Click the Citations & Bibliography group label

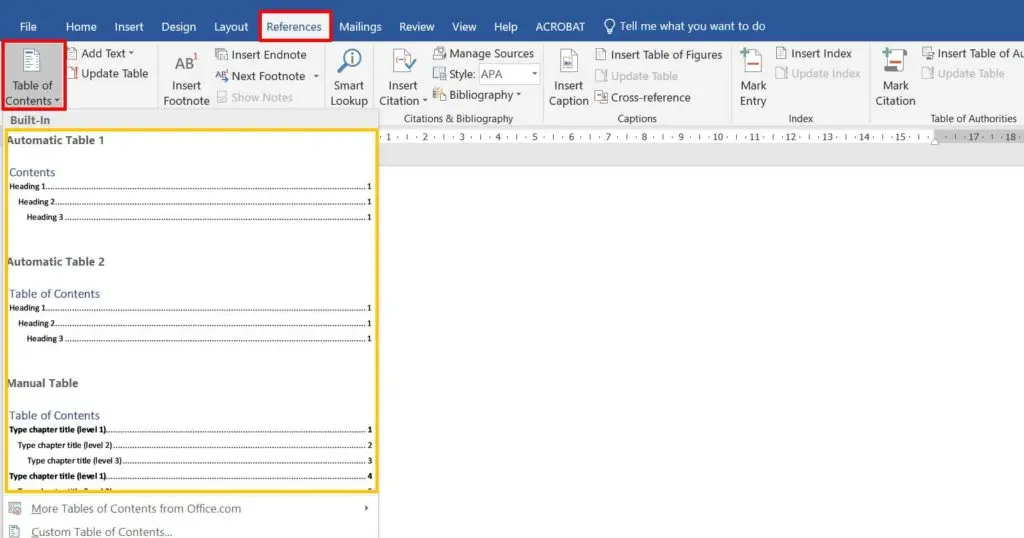(458, 118)
